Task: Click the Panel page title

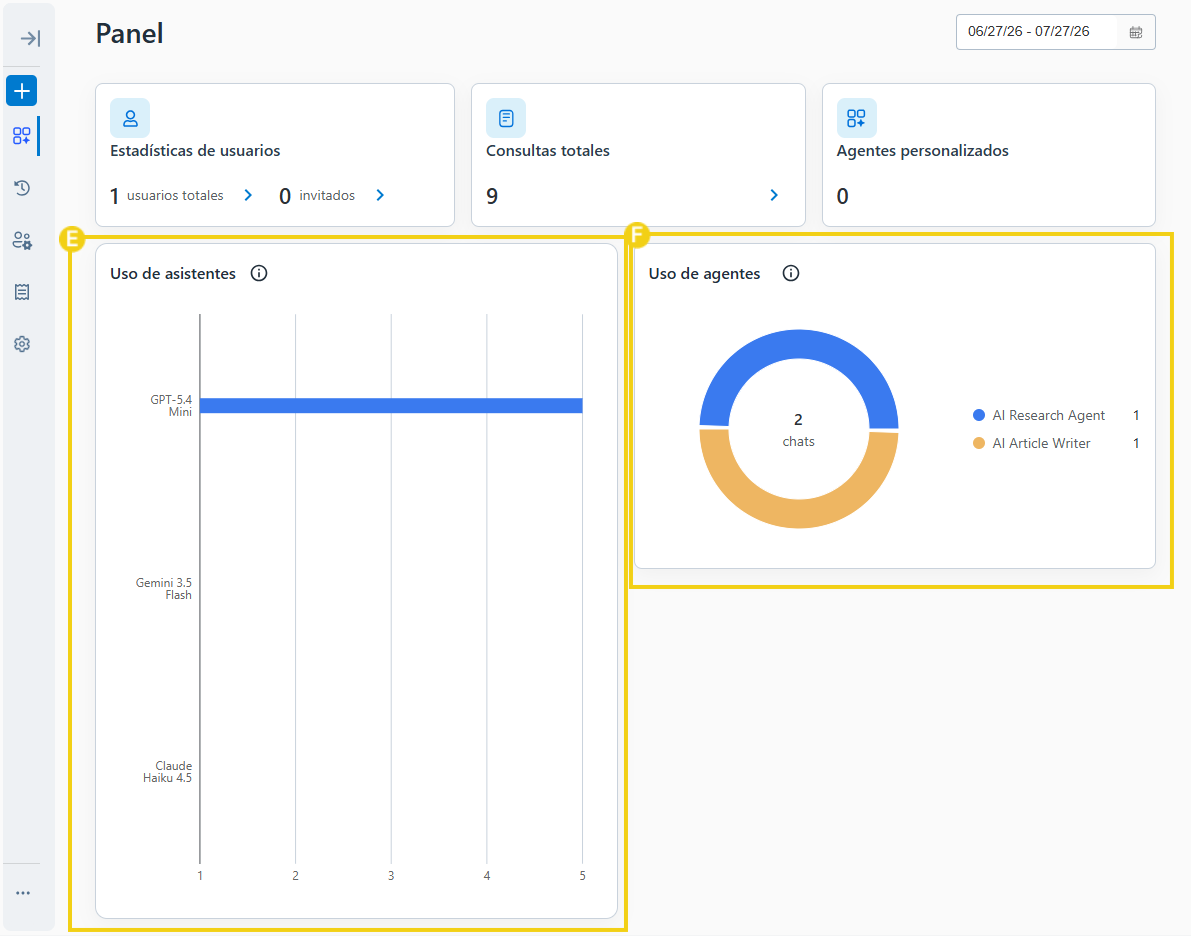Action: point(130,33)
